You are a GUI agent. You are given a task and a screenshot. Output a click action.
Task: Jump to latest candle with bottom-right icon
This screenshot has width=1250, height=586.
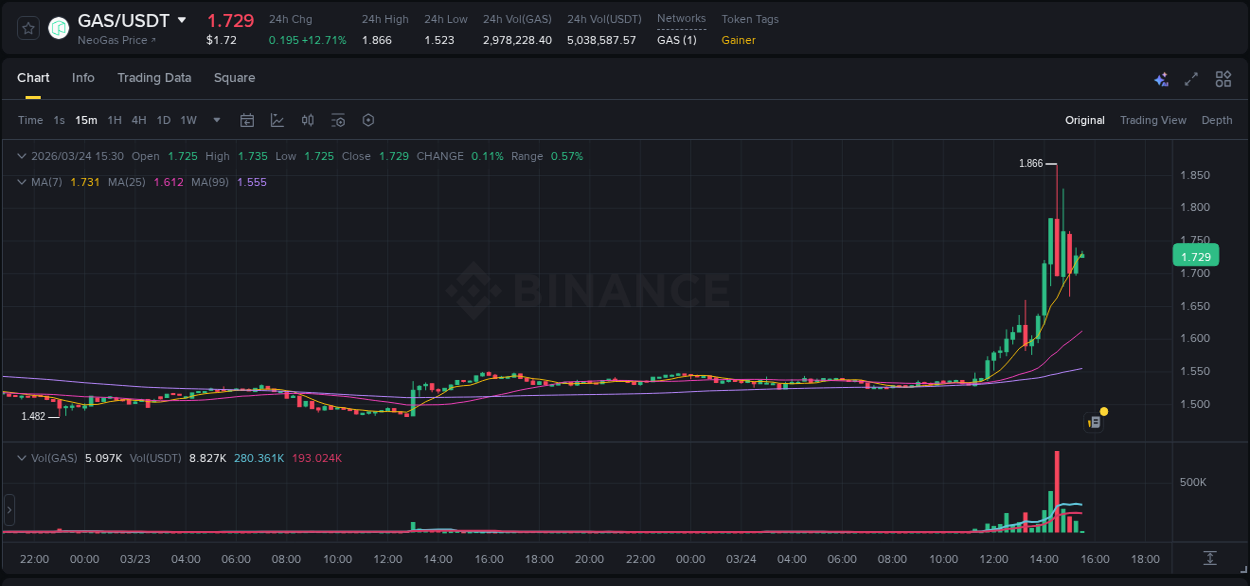point(1210,557)
